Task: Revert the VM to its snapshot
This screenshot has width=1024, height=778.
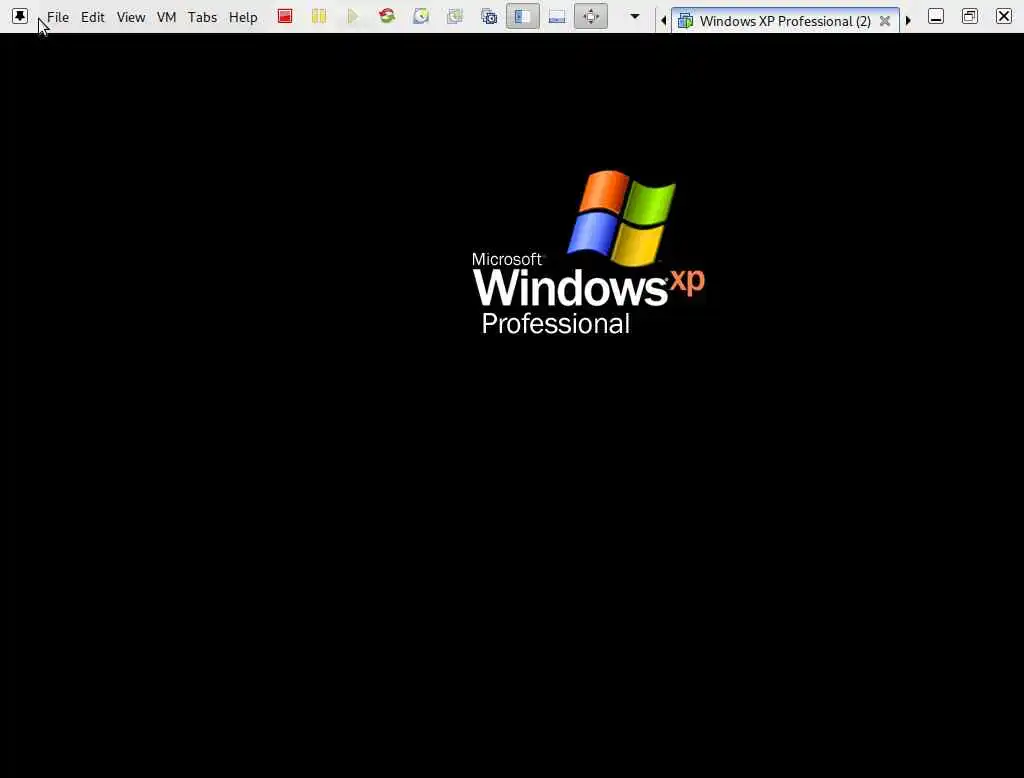Action: click(x=455, y=16)
